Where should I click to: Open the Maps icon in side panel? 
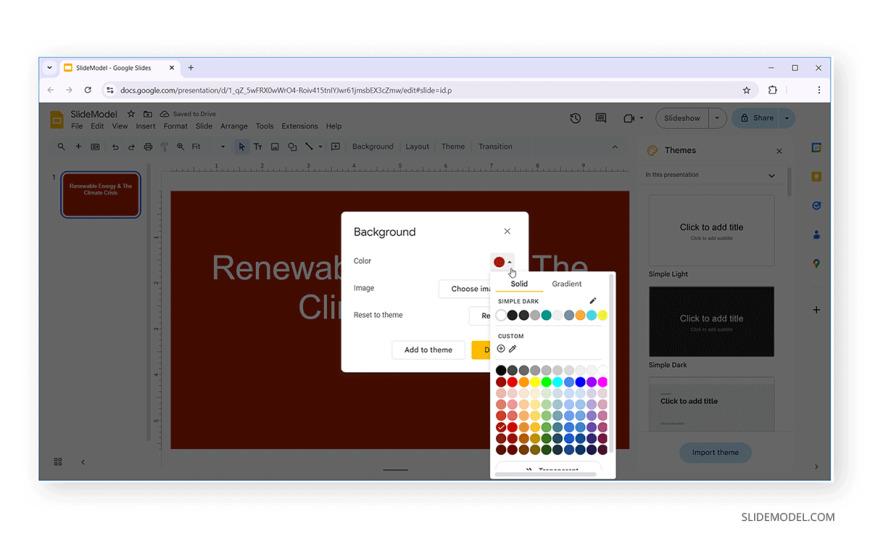pos(816,263)
